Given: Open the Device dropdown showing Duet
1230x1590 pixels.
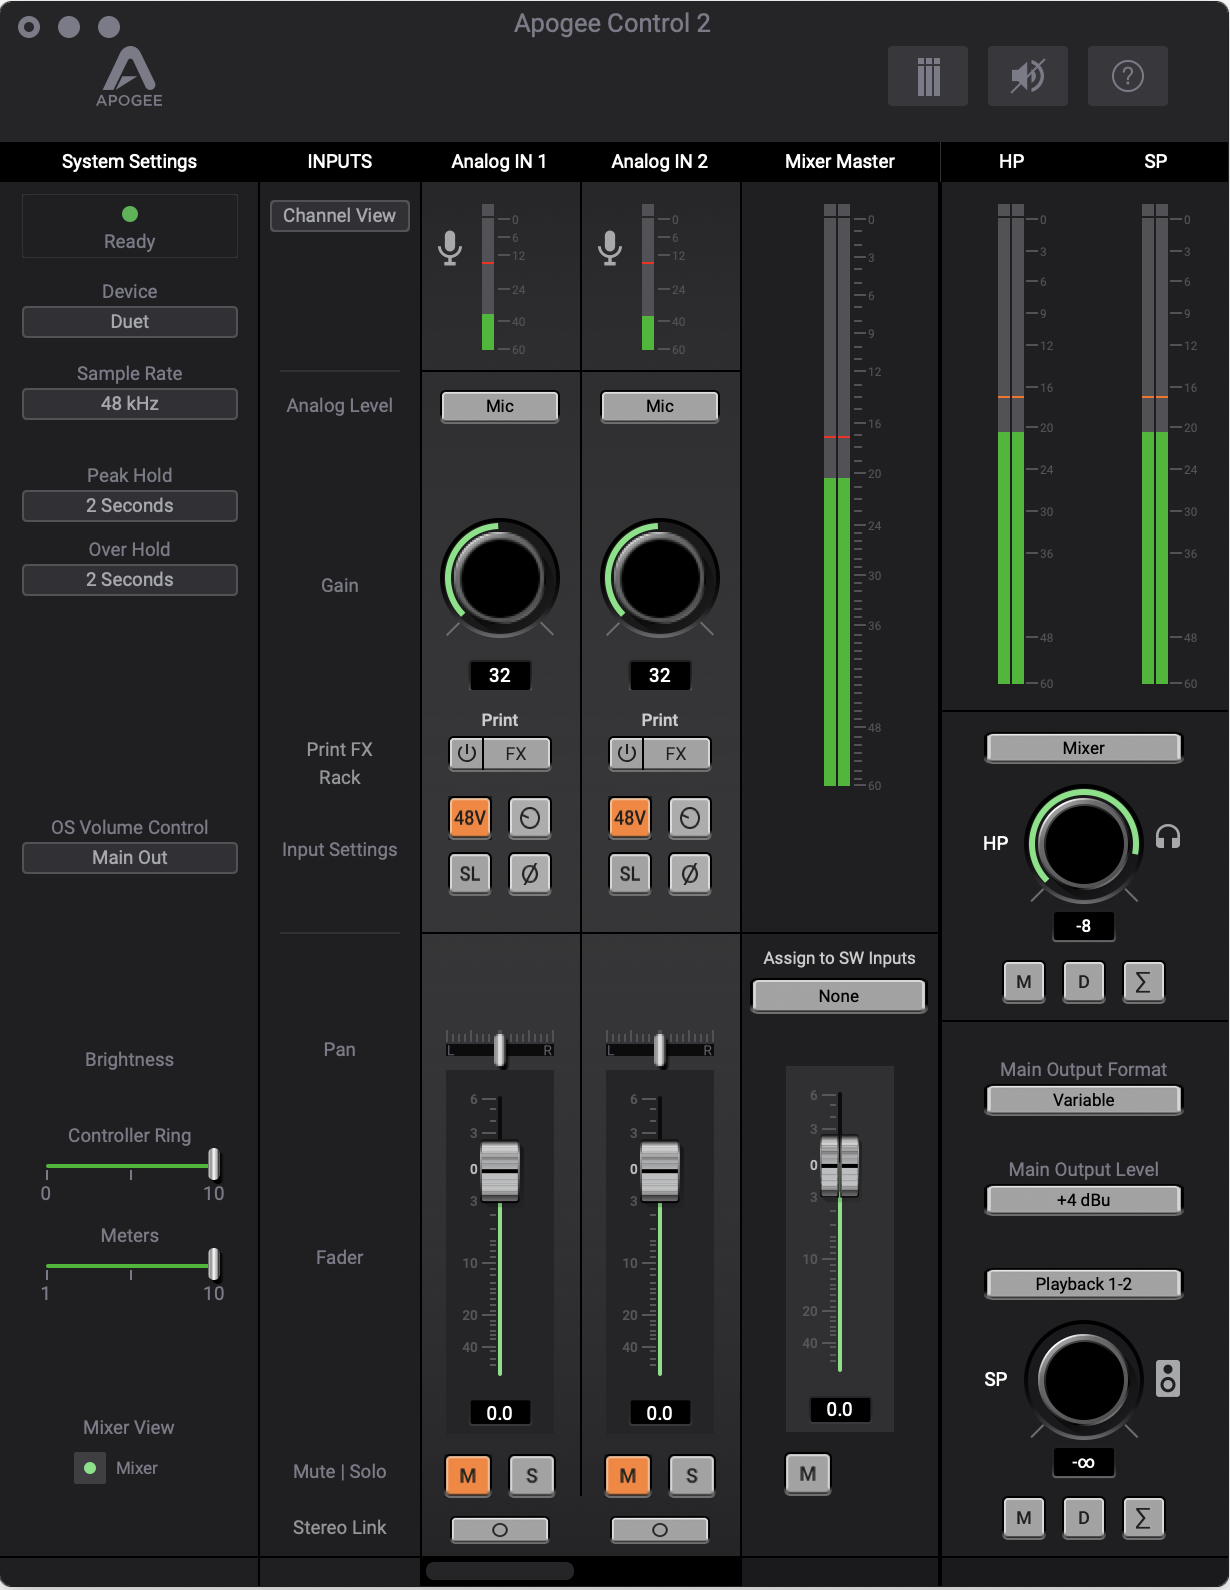Looking at the screenshot, I should tap(130, 322).
